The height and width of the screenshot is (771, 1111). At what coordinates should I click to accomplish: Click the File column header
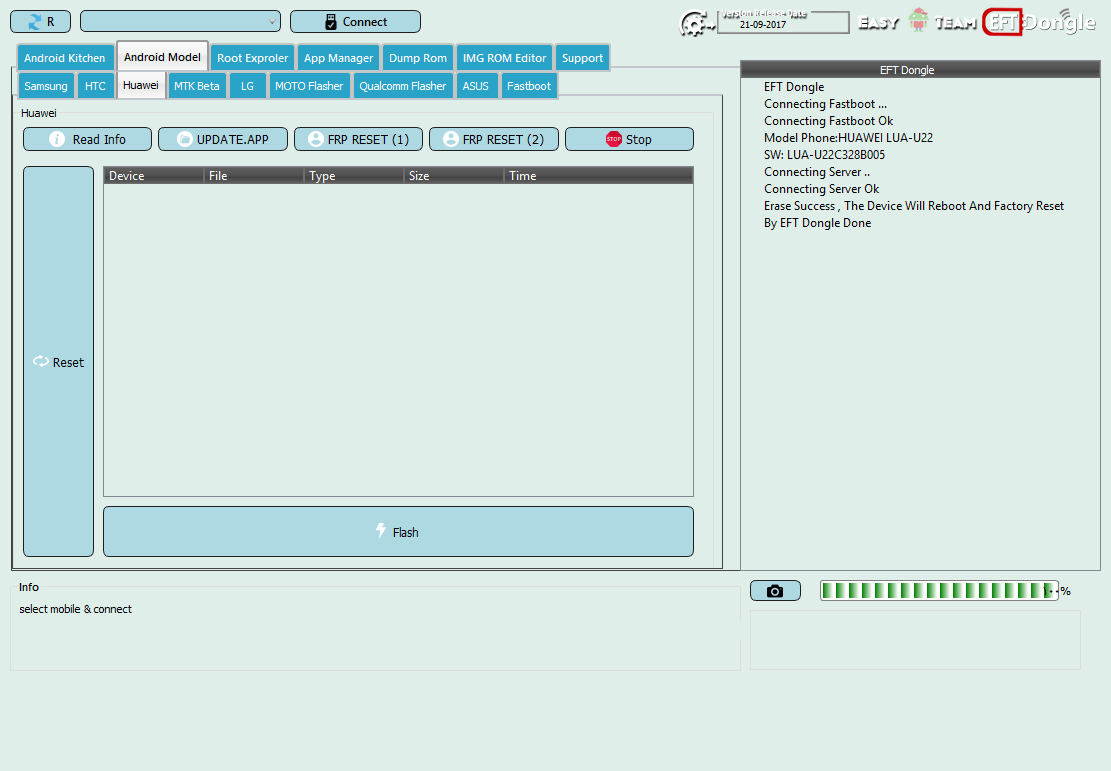[254, 176]
